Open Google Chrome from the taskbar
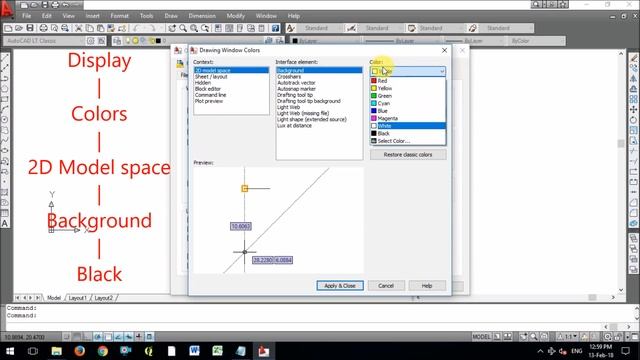640x360 pixels. 102,351
